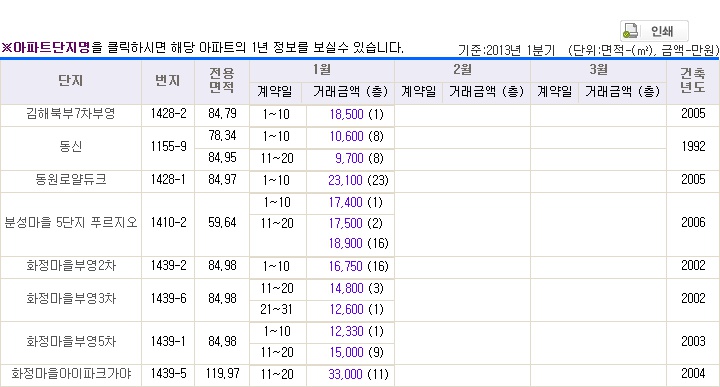
Task: Click contract date 21~31 for 화정마을부영3차
Action: [x=276, y=310]
